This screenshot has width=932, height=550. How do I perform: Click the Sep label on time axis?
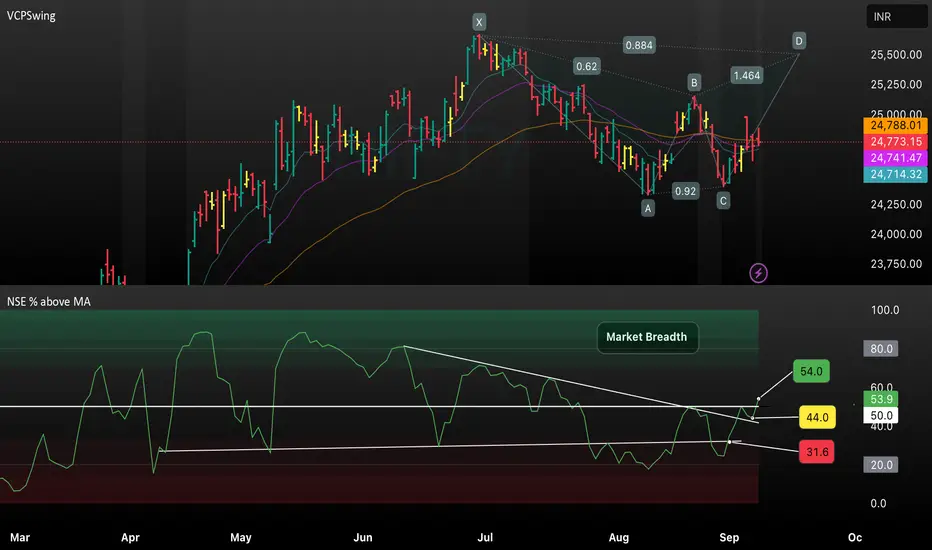click(x=729, y=538)
